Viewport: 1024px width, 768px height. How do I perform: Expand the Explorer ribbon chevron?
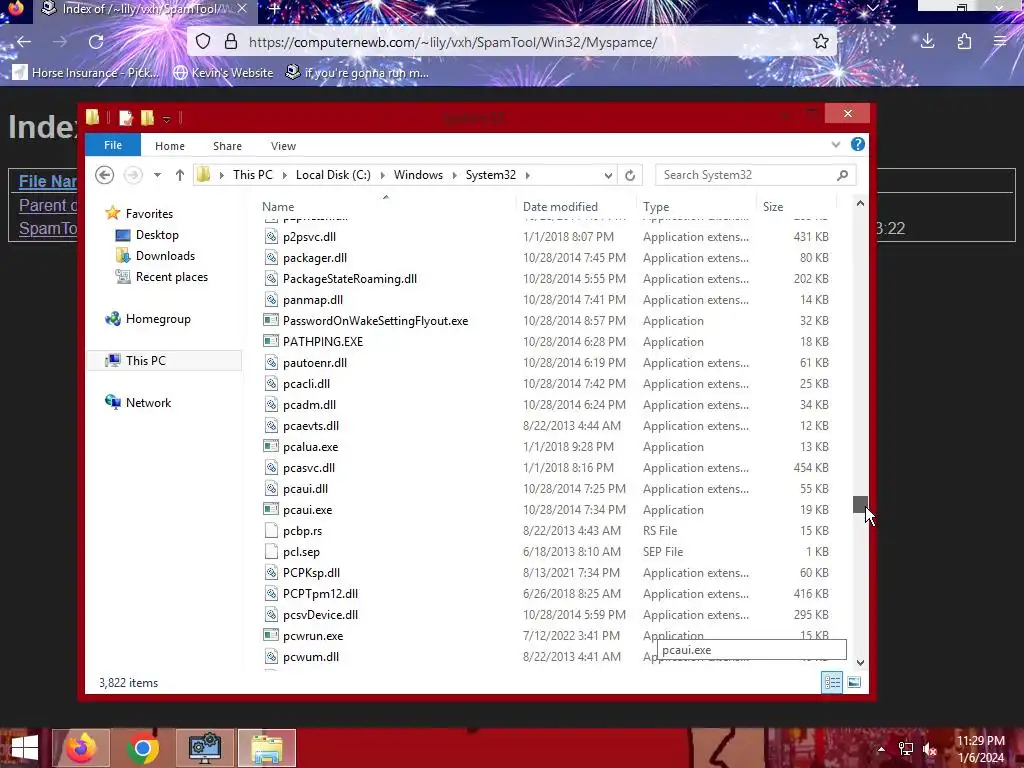[x=835, y=145]
